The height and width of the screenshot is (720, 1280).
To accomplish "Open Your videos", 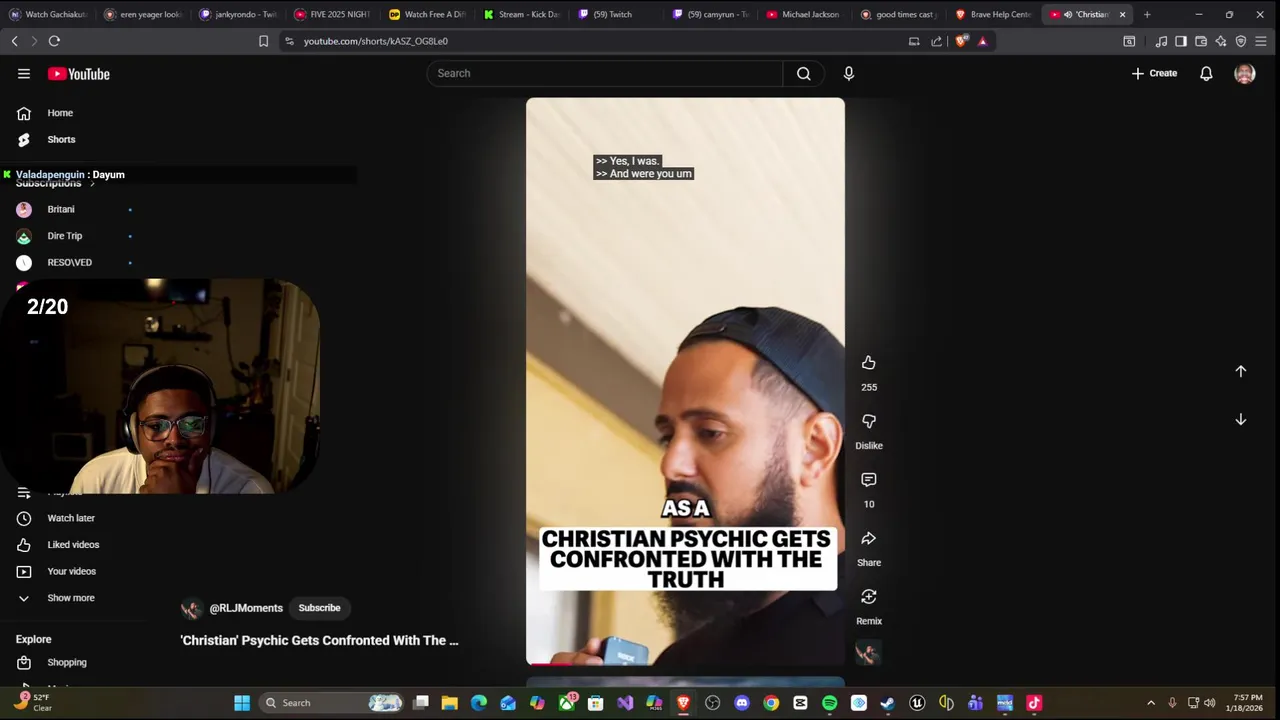I will (x=70, y=571).
